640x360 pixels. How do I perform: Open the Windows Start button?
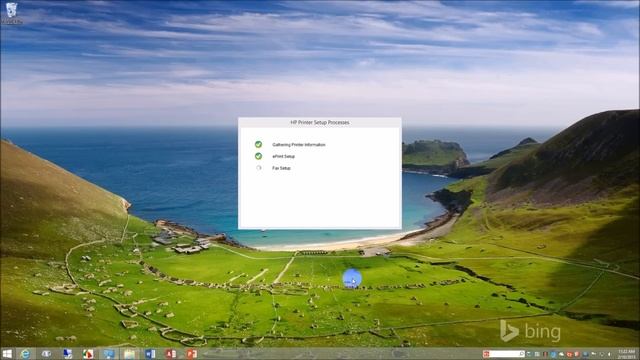pyautogui.click(x=7, y=354)
